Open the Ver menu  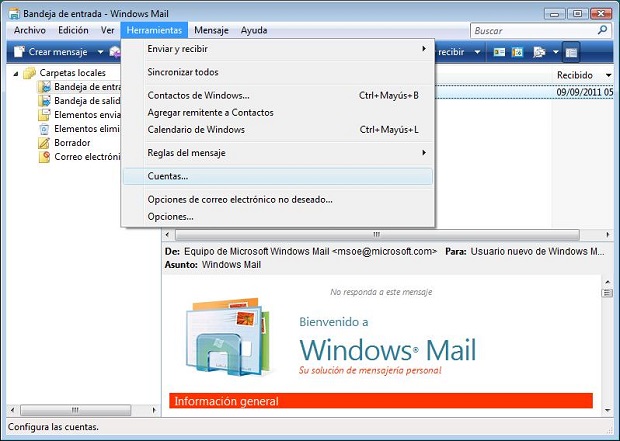click(x=107, y=30)
